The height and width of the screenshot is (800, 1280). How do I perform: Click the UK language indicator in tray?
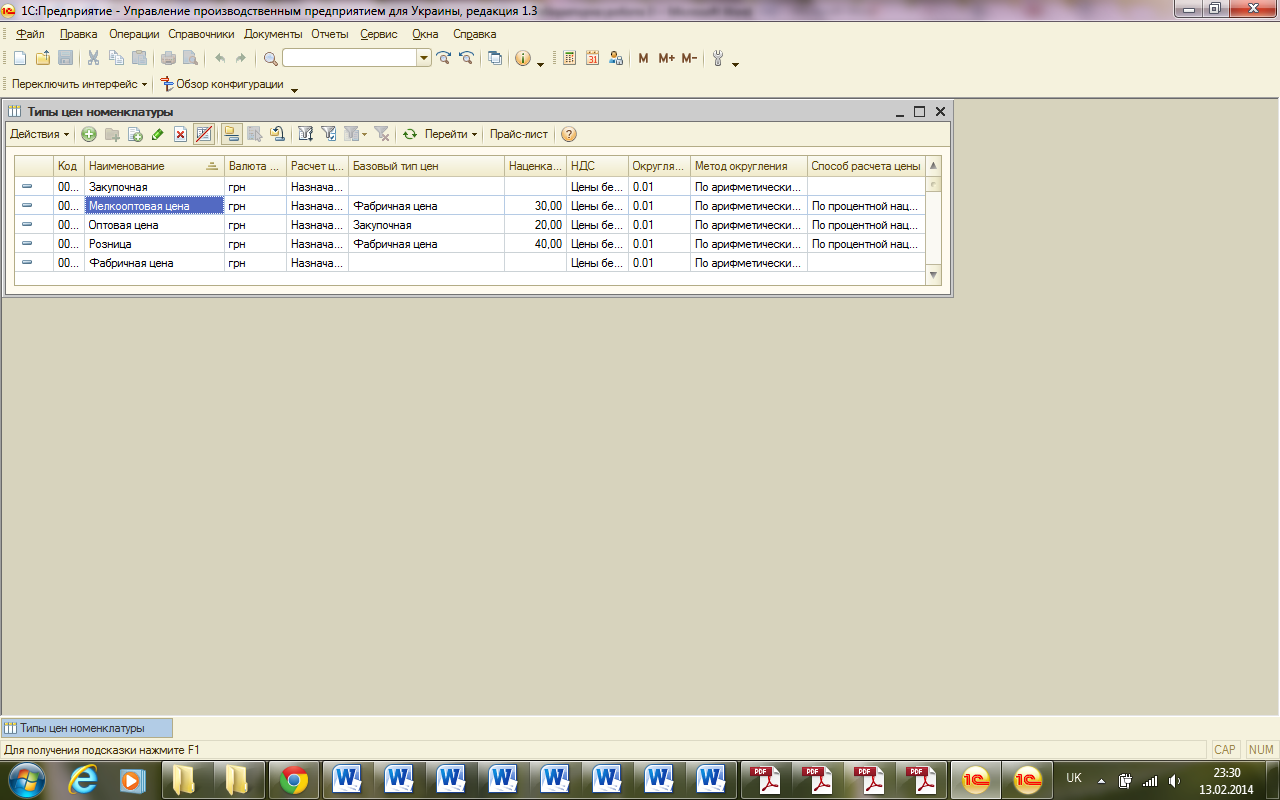1074,778
